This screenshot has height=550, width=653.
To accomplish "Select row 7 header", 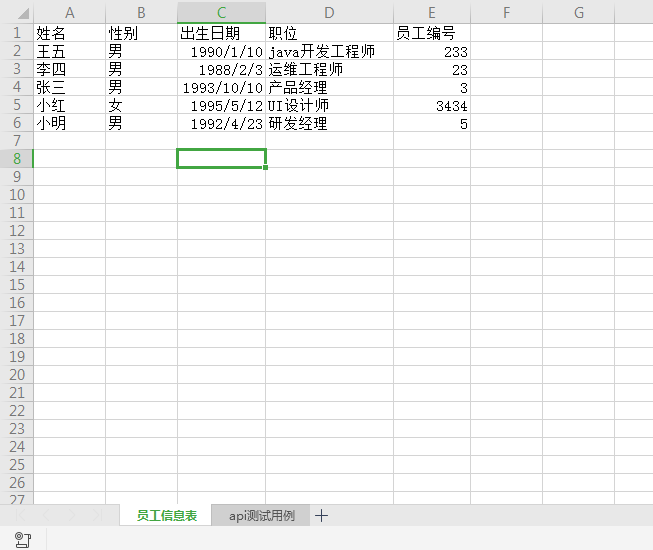I will point(17,141).
